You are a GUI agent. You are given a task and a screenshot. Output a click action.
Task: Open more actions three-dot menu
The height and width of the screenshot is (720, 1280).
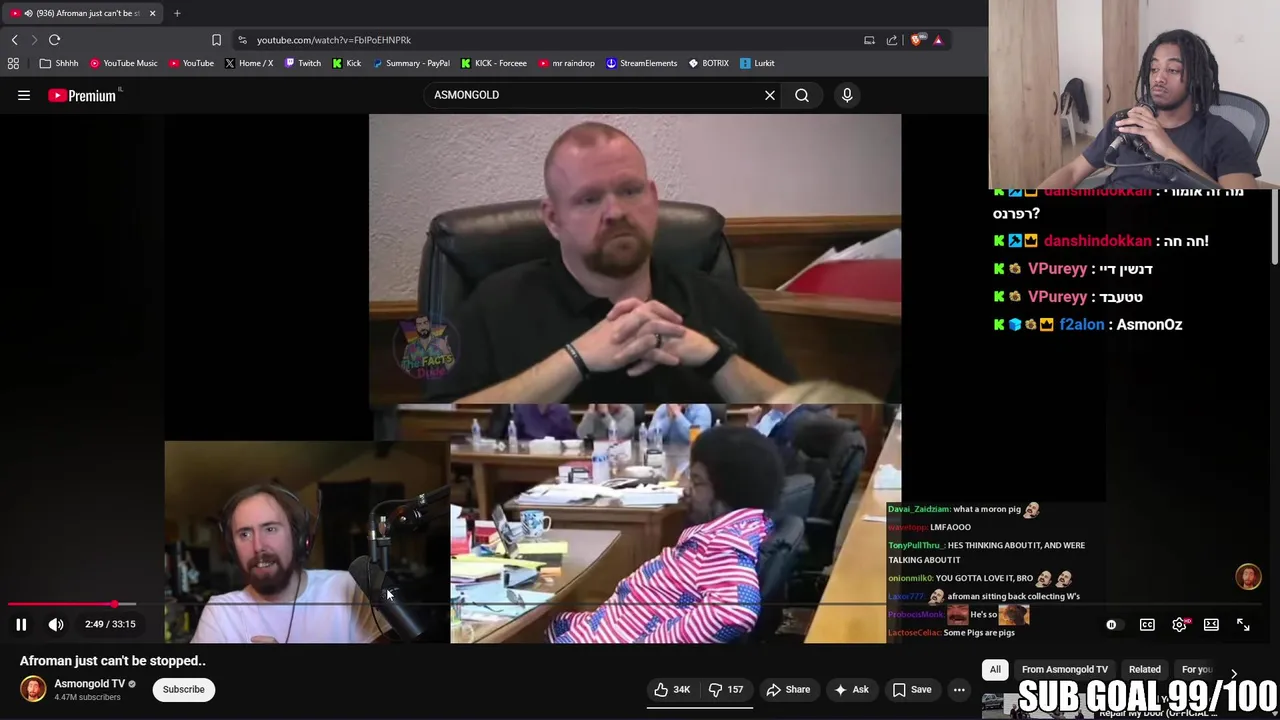point(959,689)
